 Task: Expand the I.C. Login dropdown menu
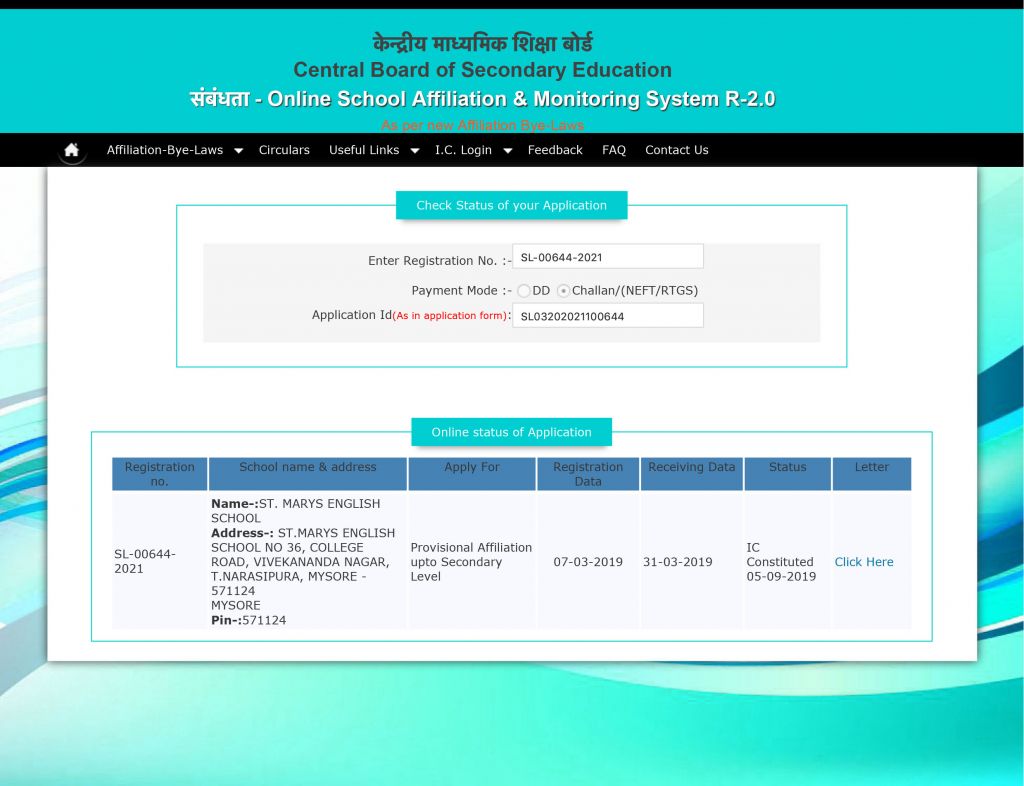coord(463,150)
